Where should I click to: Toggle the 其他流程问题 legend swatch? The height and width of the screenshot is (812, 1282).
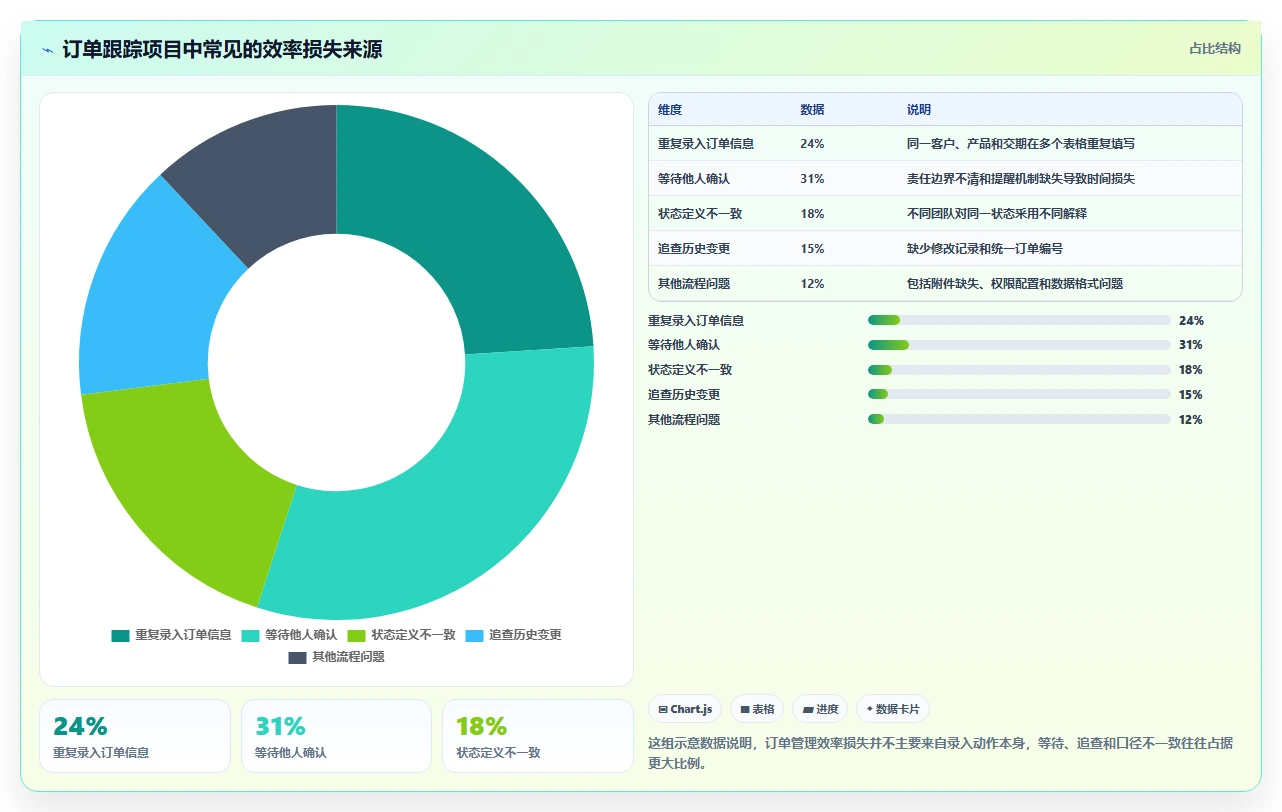(x=298, y=657)
